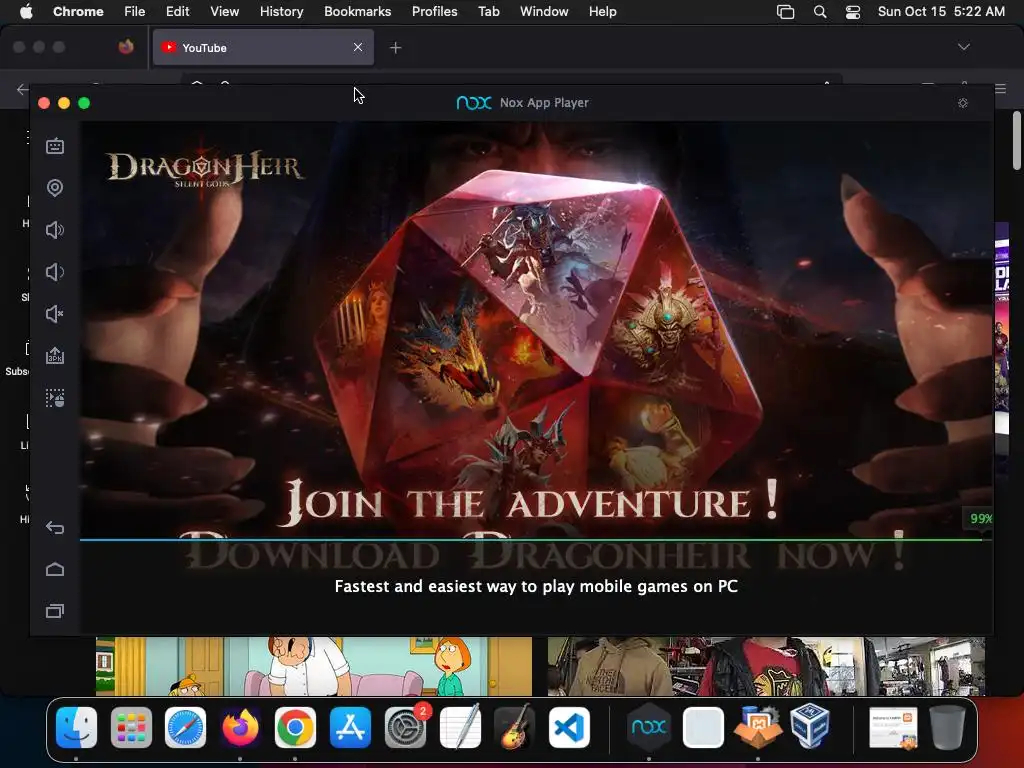Open Trash in the Dock
This screenshot has height=768, width=1024.
point(948,727)
